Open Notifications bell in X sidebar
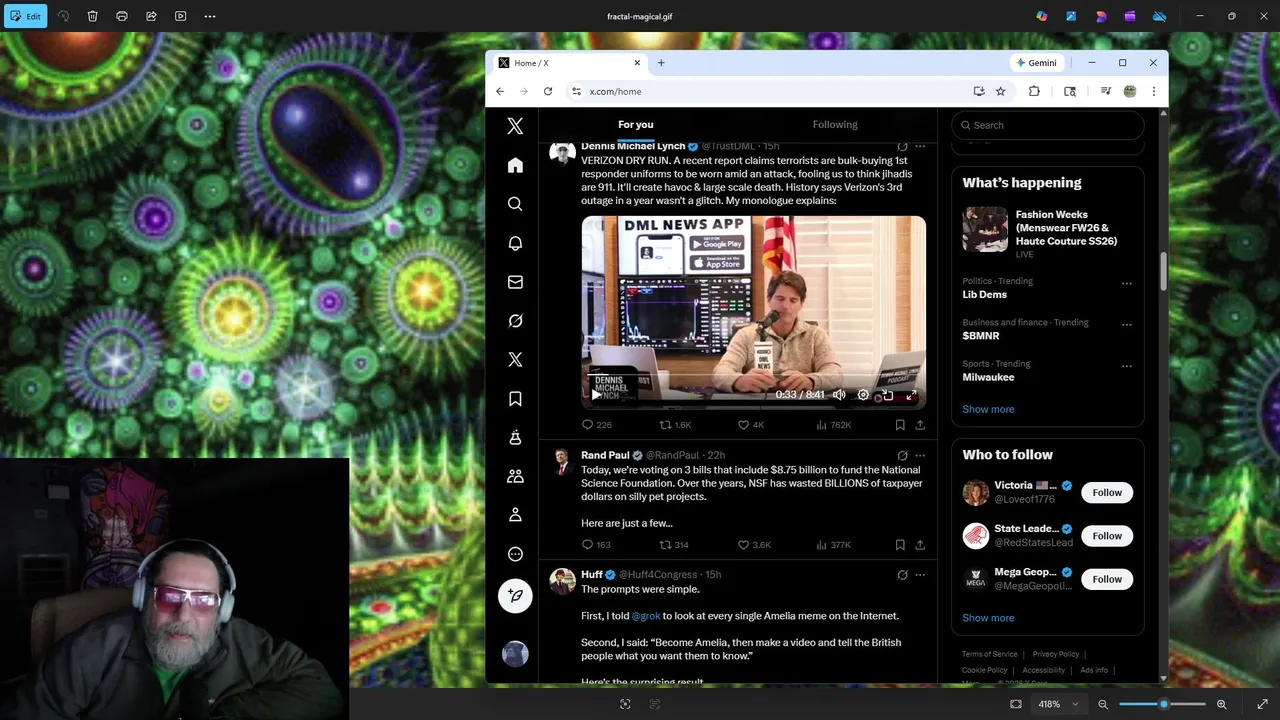1280x720 pixels. tap(515, 243)
